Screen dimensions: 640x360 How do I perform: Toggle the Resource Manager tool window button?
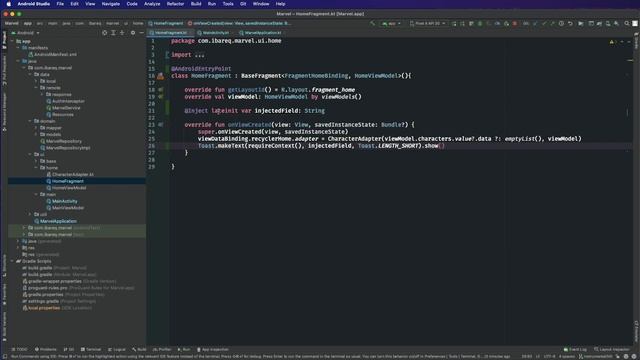tap(4, 111)
